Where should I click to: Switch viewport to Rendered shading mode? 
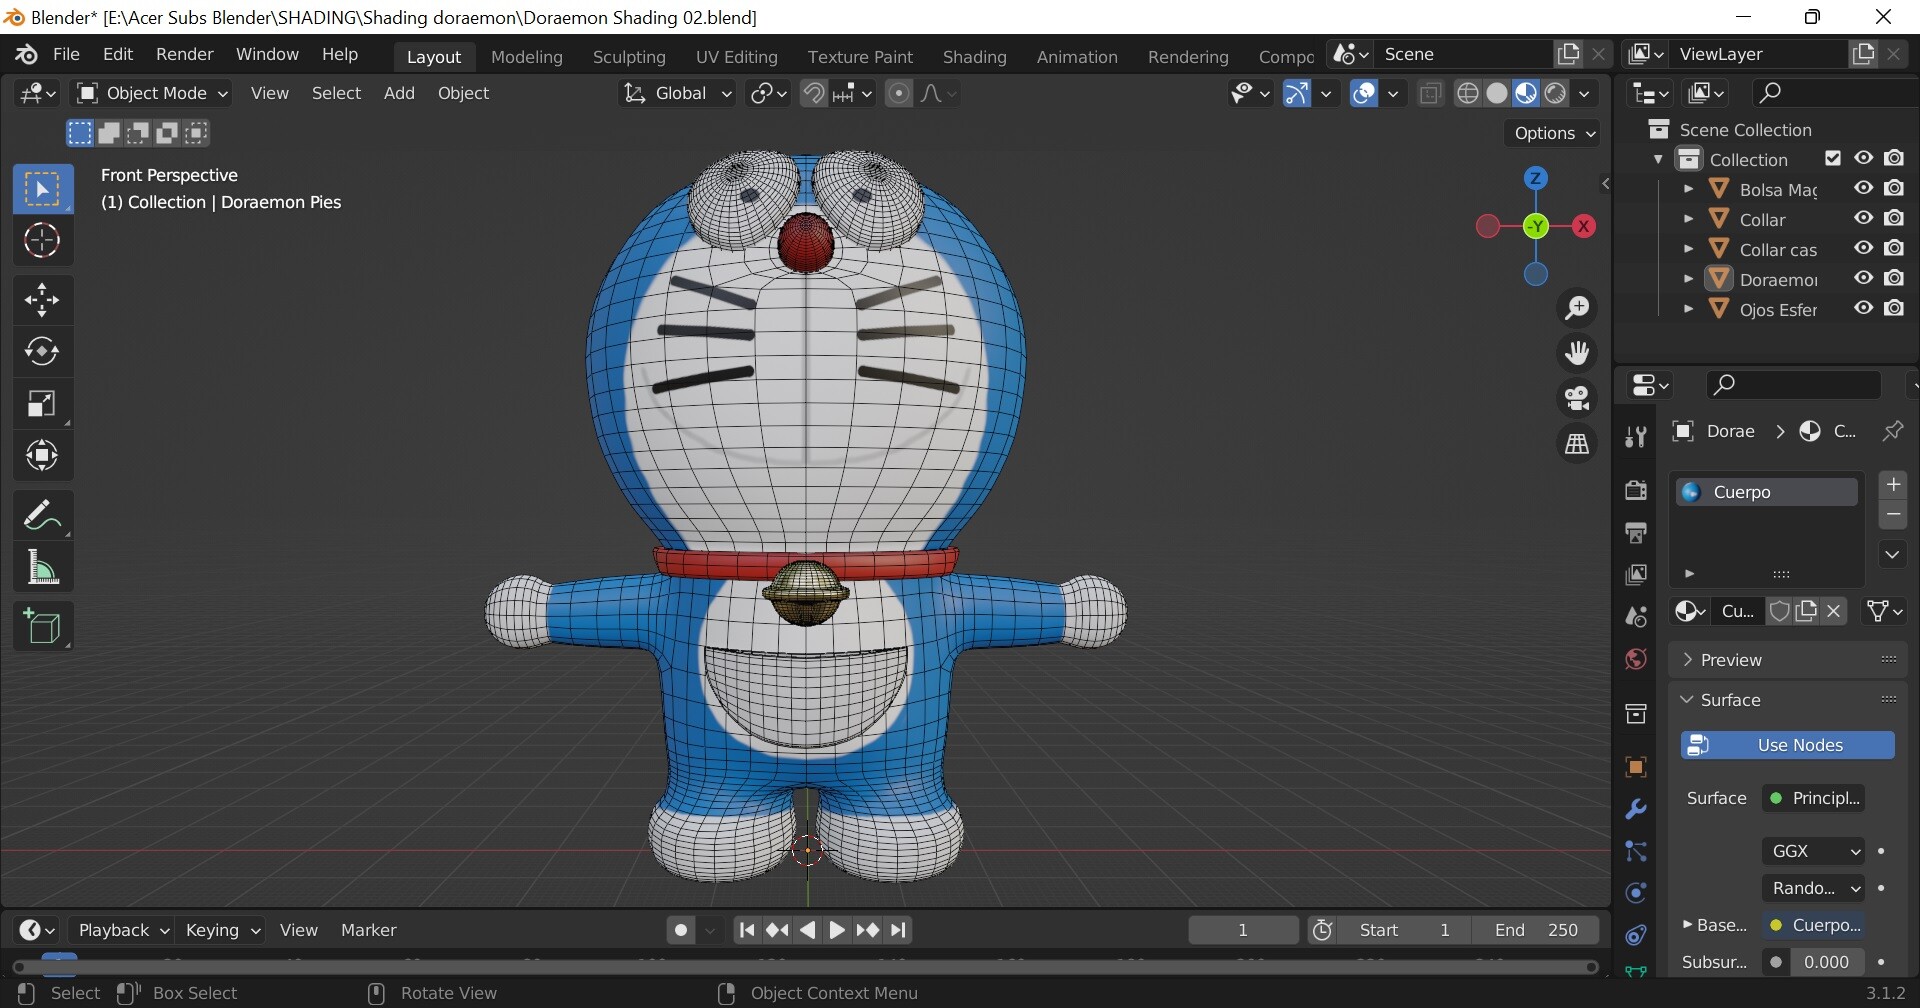1553,92
